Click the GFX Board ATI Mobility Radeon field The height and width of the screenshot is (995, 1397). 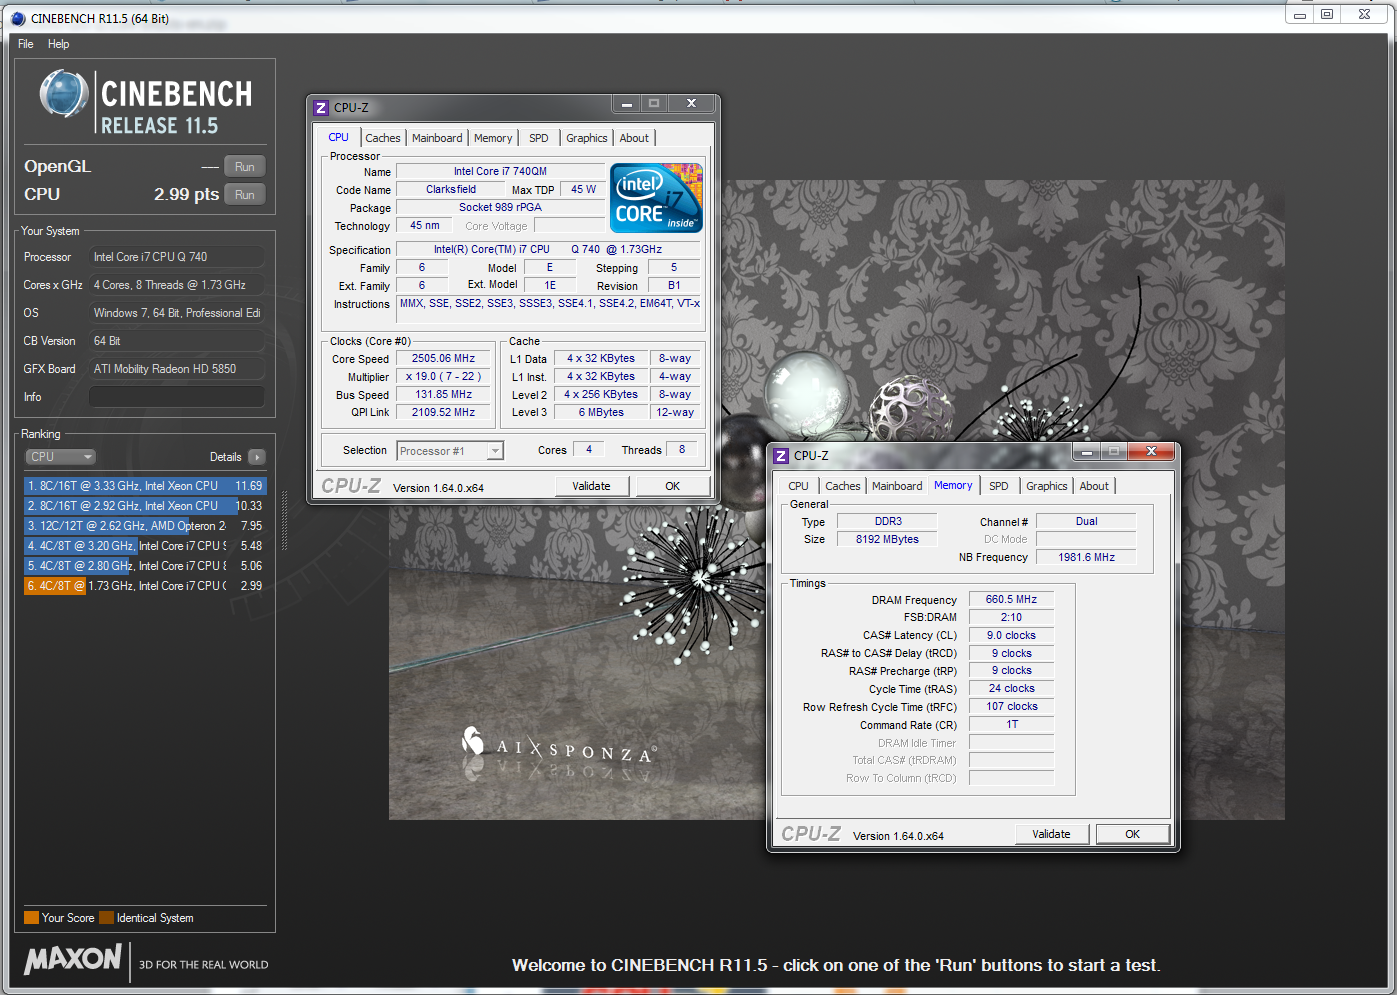[x=177, y=369]
